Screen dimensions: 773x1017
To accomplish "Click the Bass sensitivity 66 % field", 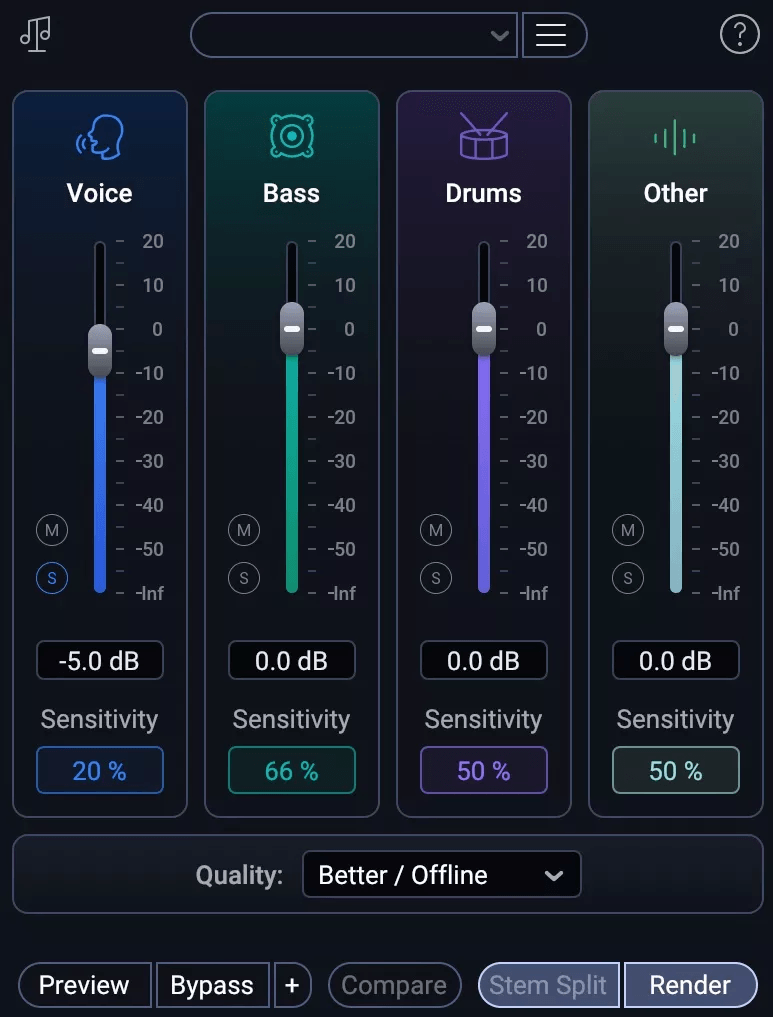I will click(x=292, y=771).
